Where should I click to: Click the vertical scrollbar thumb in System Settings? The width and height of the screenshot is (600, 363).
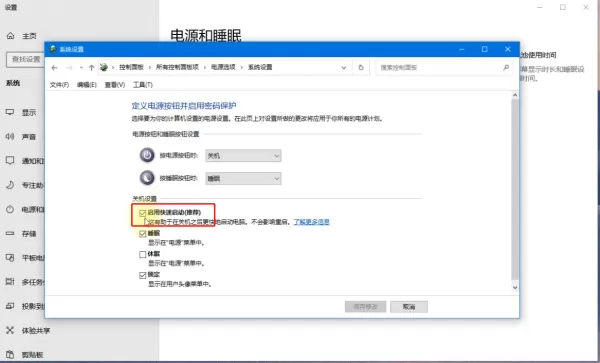[x=515, y=189]
